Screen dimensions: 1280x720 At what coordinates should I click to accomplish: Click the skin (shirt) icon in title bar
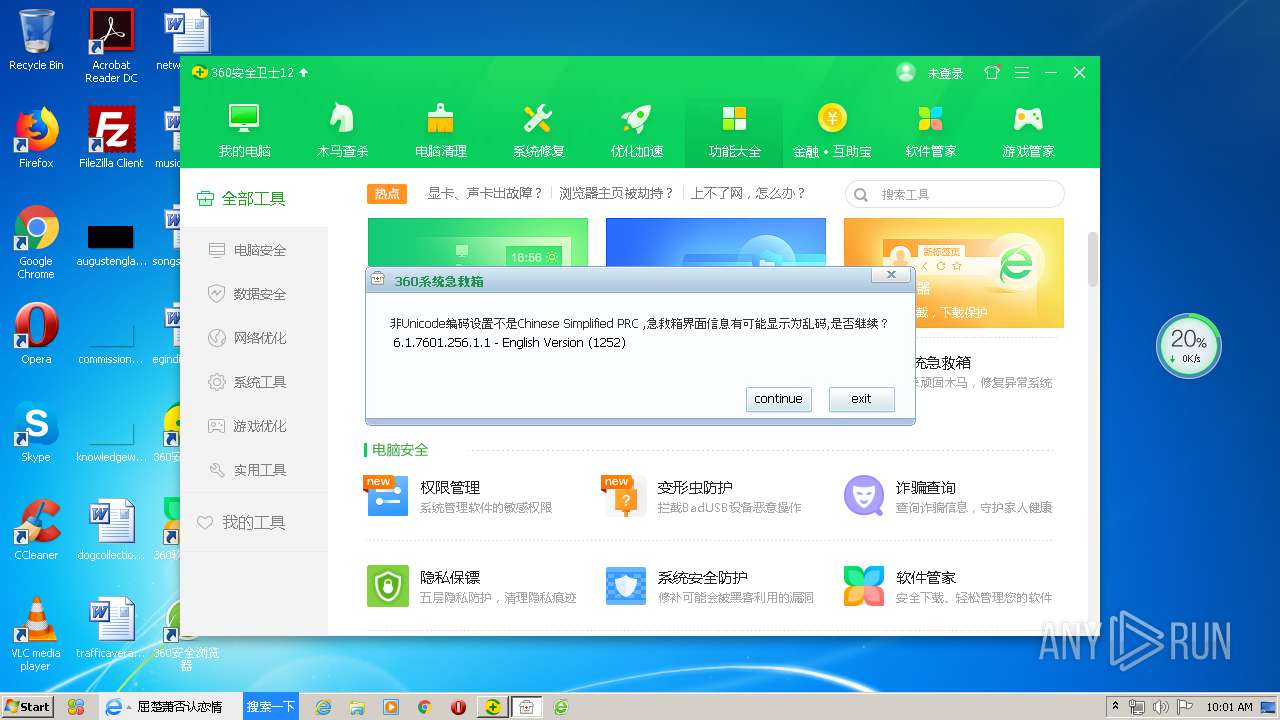coord(991,73)
